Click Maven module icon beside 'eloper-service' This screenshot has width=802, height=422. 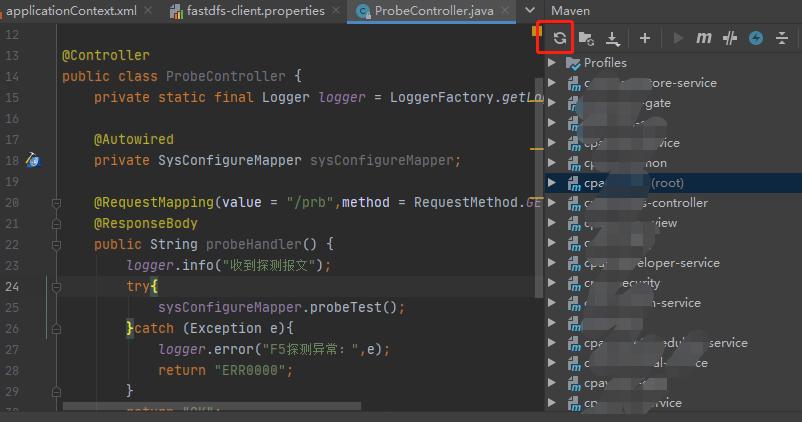(x=574, y=263)
